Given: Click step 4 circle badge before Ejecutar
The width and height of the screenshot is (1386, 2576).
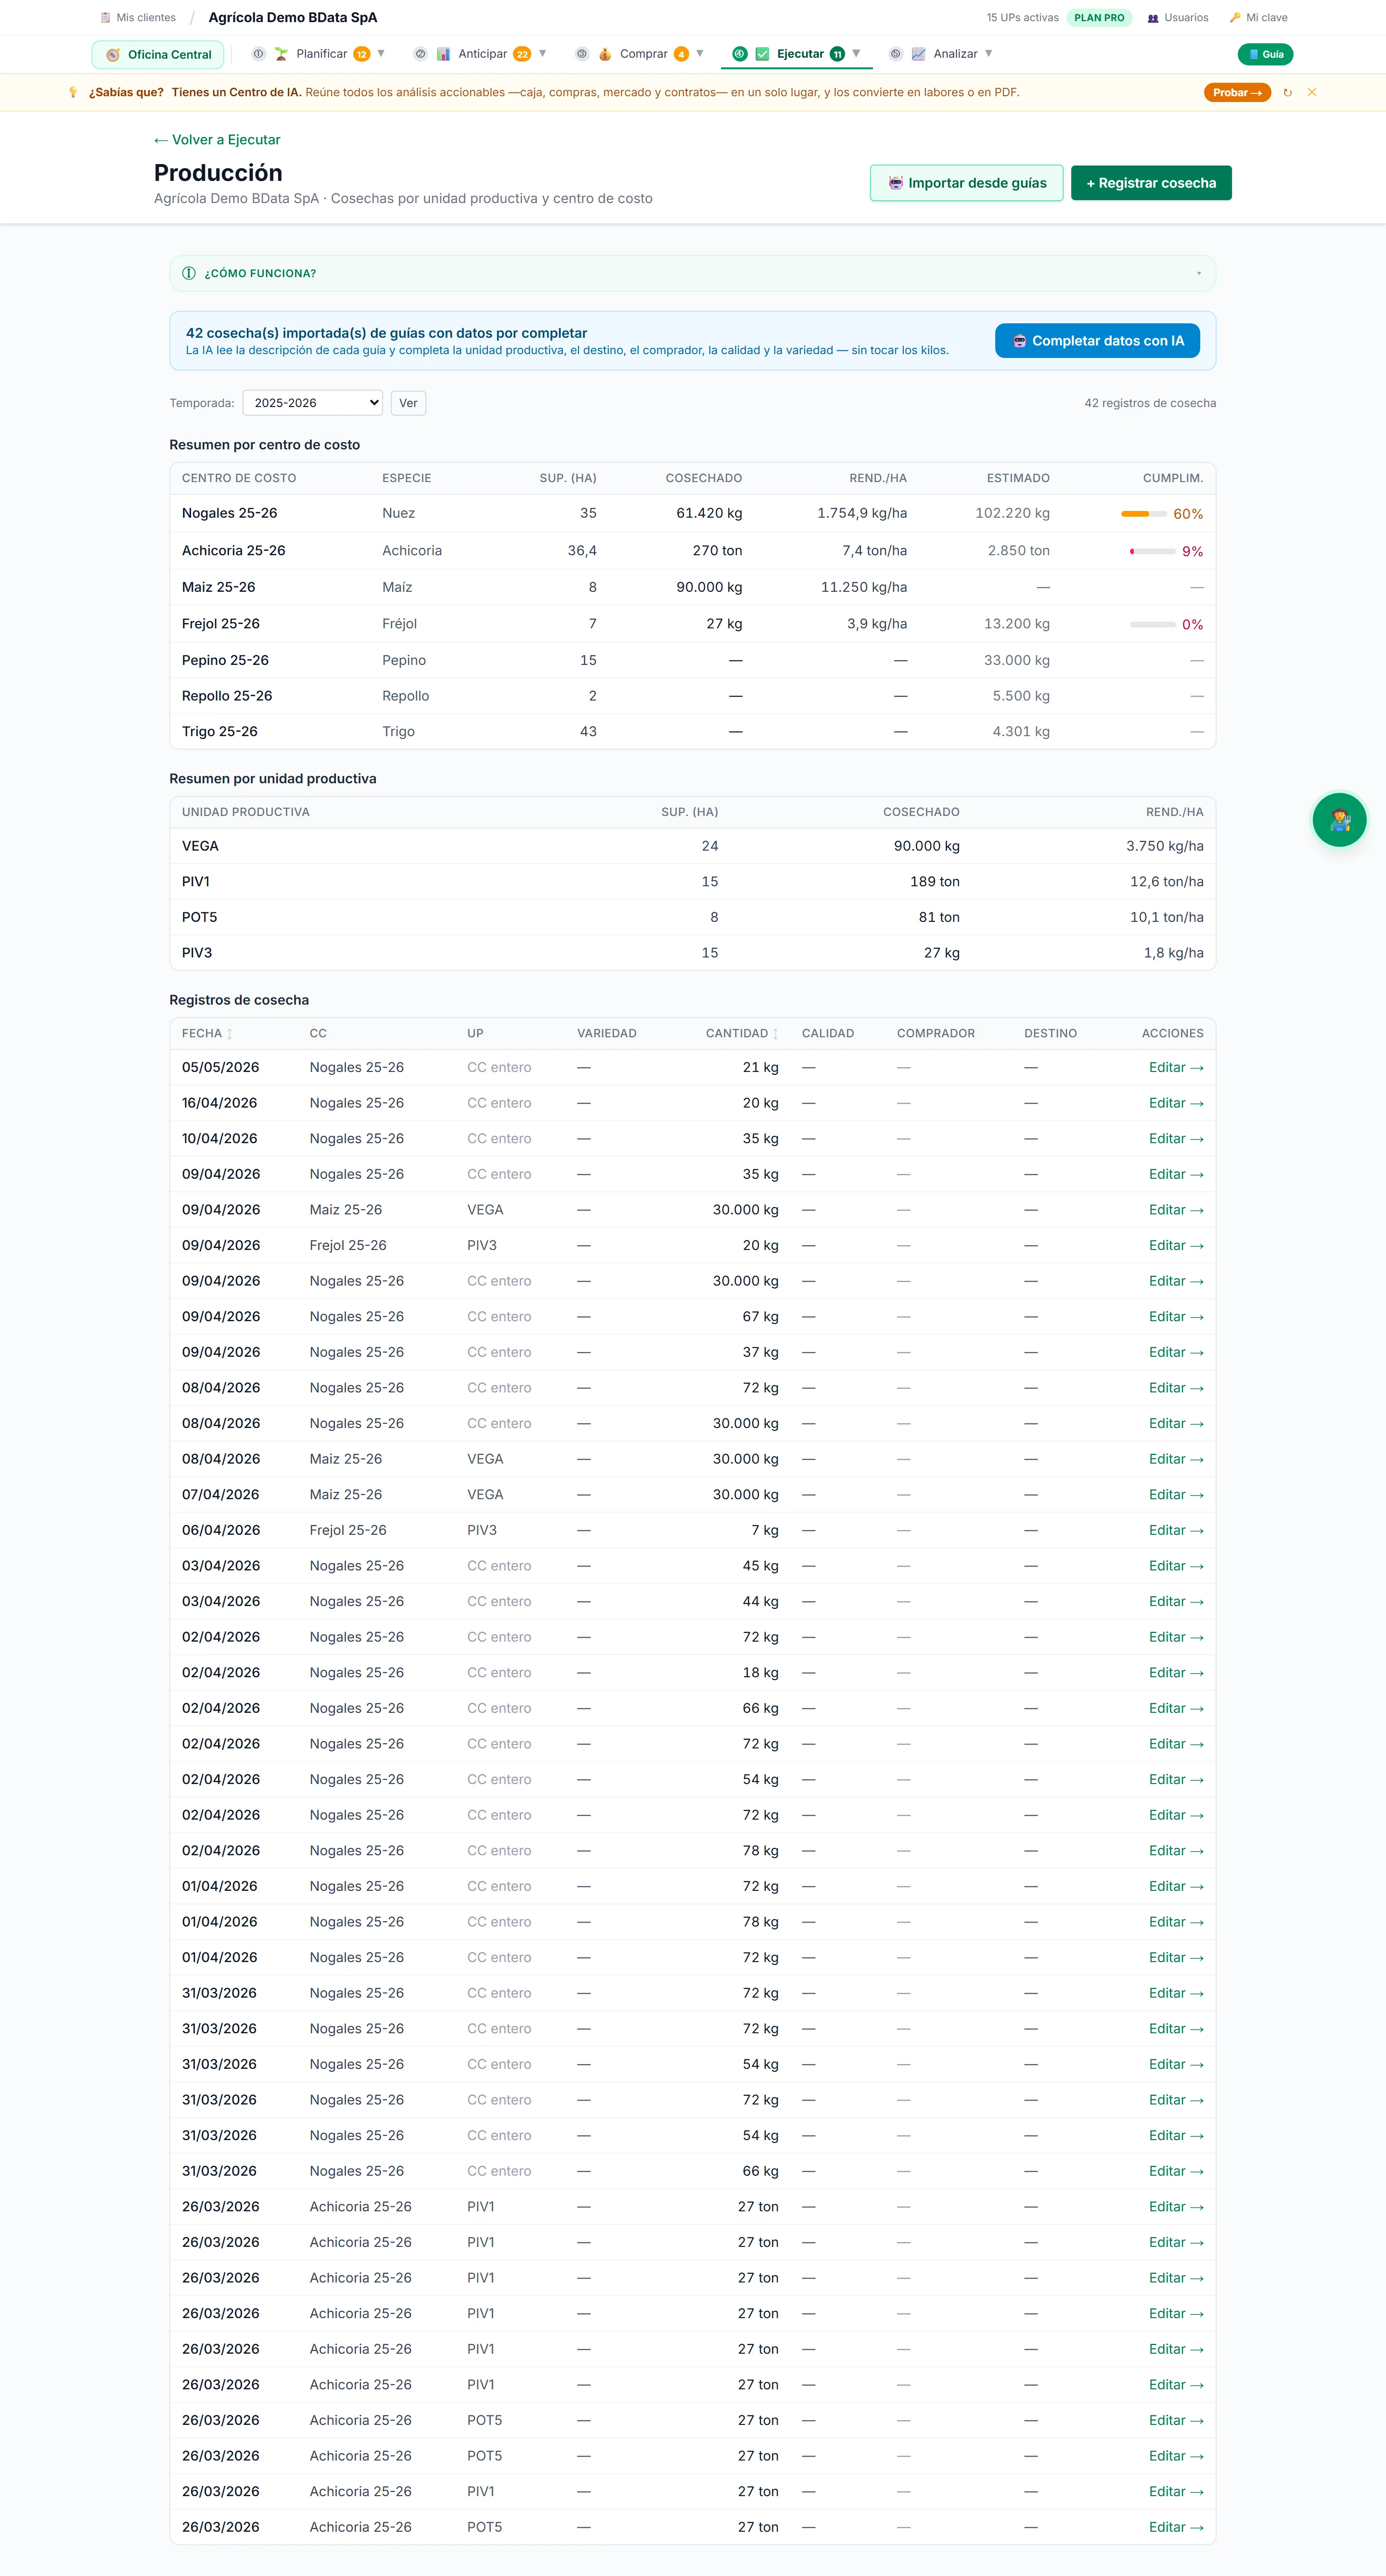Looking at the screenshot, I should [x=740, y=54].
